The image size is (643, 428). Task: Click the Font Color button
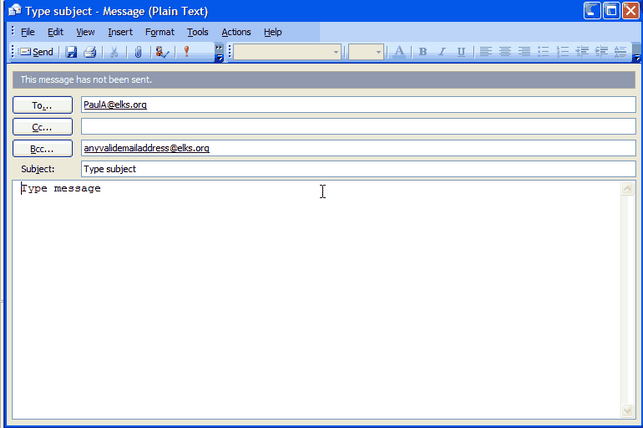pyautogui.click(x=399, y=52)
